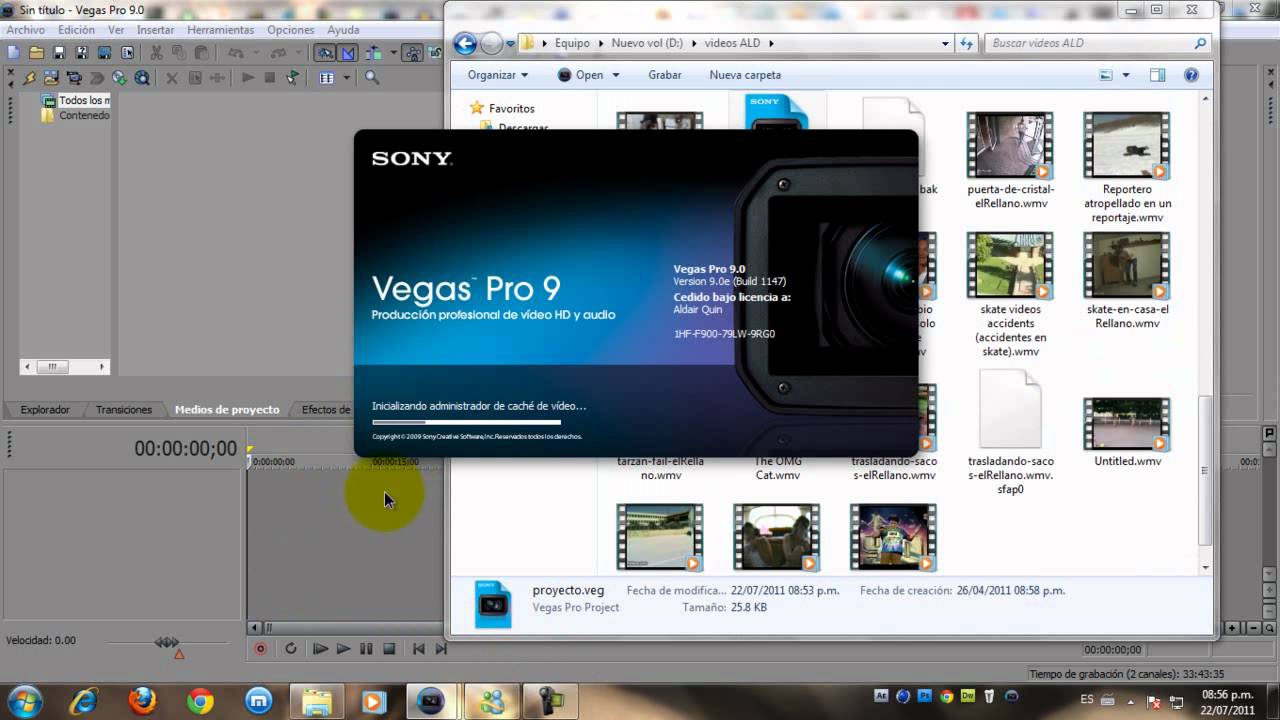Click Extract Audio from CD icon

119,77
